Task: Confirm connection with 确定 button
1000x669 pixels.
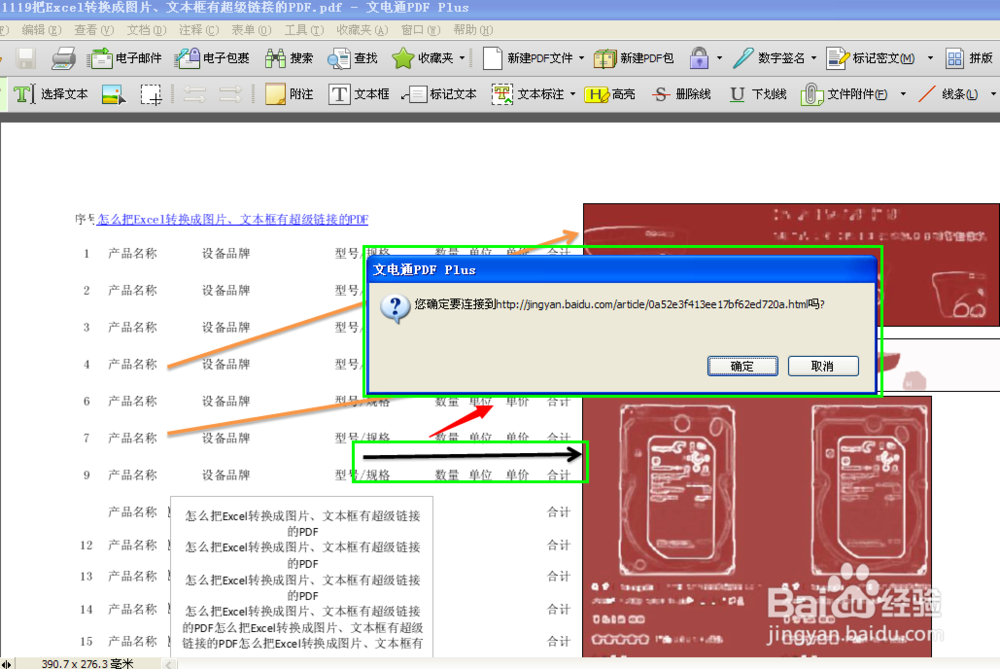Action: [x=742, y=366]
